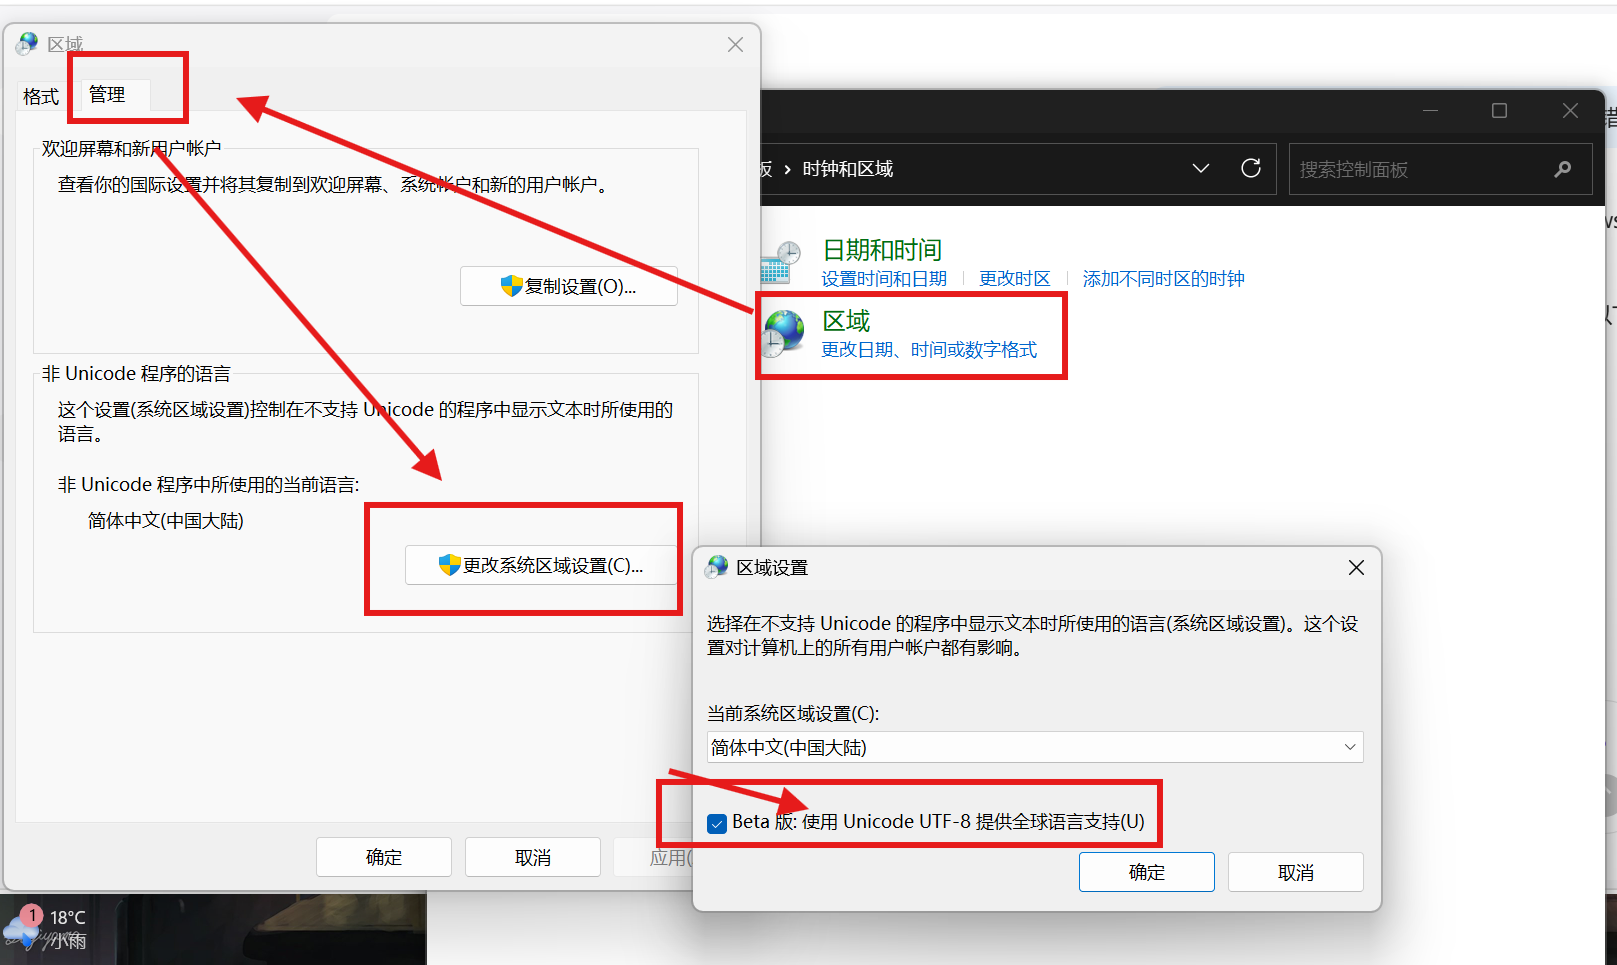Click 确定 in the 区域设置 dialog

[x=1147, y=872]
